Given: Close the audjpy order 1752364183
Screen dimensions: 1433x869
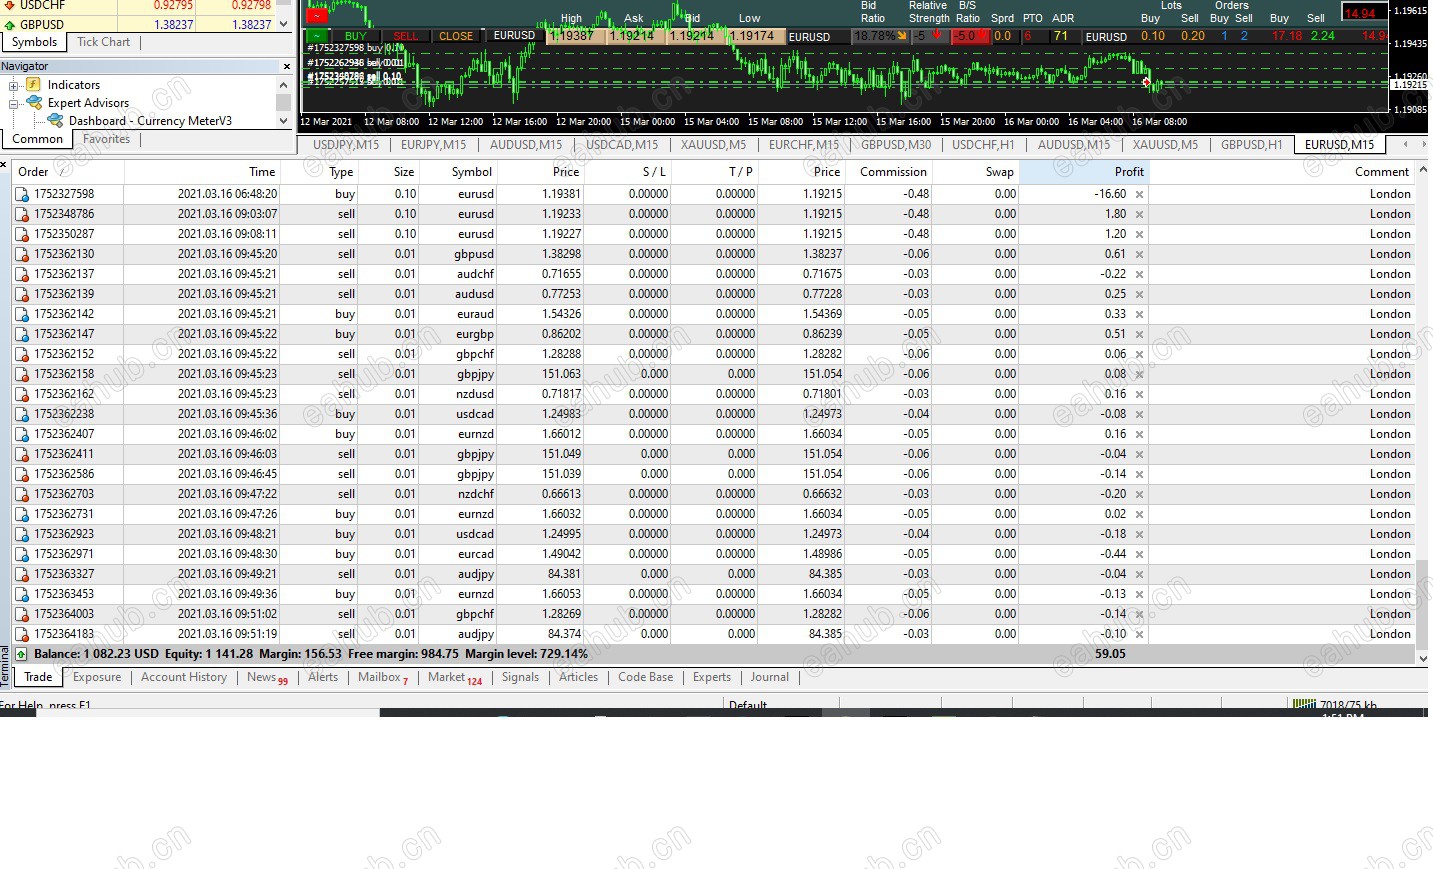Looking at the screenshot, I should [1139, 634].
